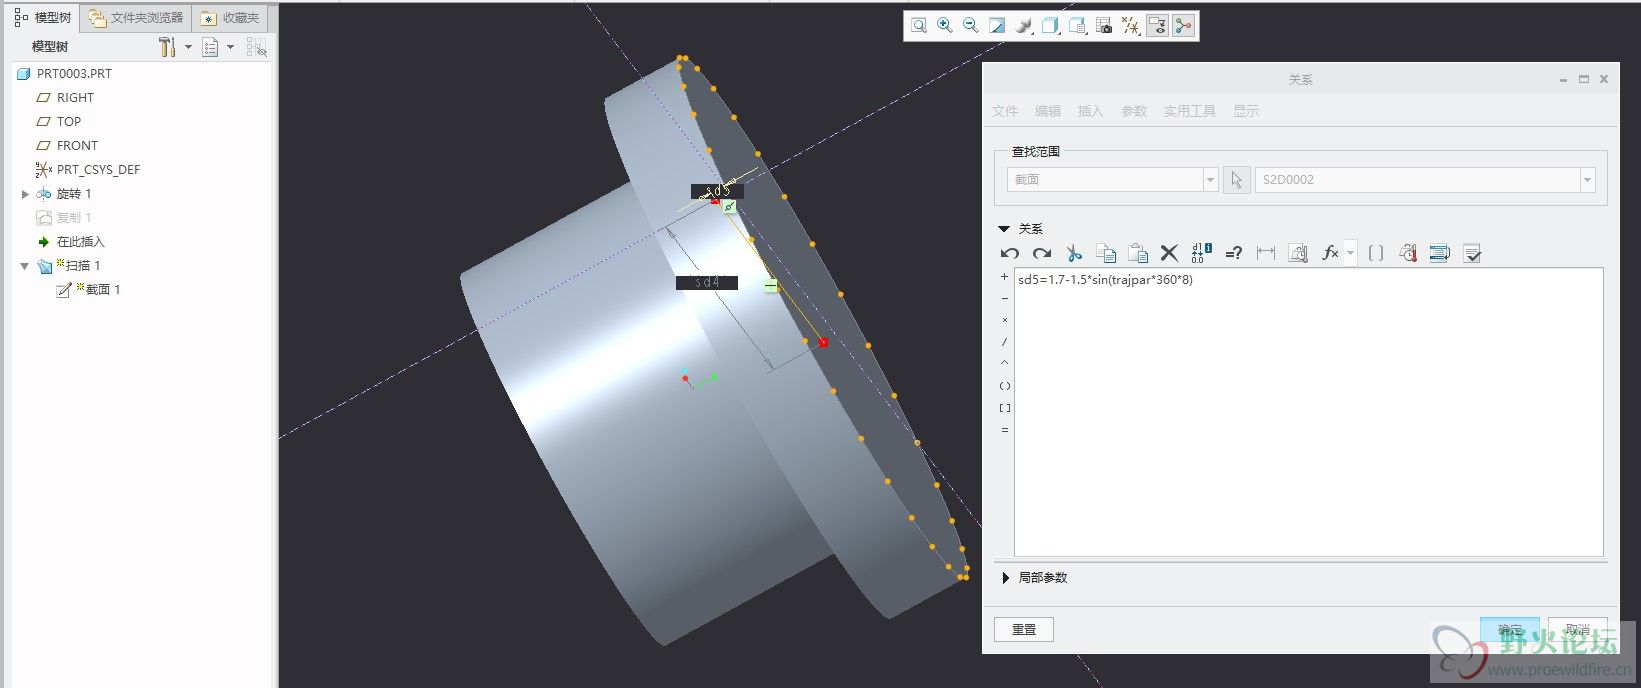Expand the 局部参数 section
The image size is (1641, 688).
(x=1005, y=578)
